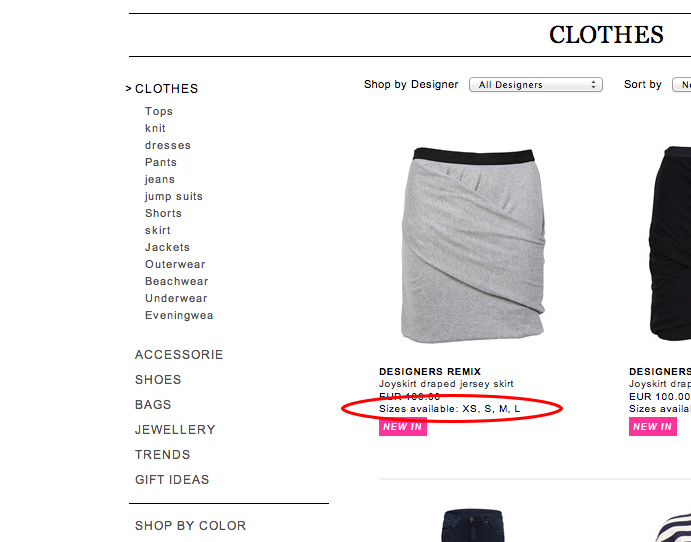Open the Sort by dropdown
691x542 pixels.
[681, 85]
